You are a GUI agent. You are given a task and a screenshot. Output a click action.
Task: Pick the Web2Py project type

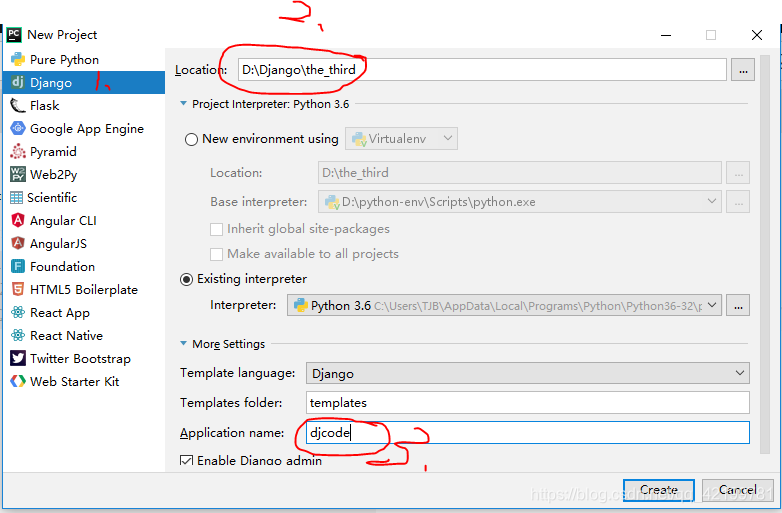pyautogui.click(x=84, y=174)
